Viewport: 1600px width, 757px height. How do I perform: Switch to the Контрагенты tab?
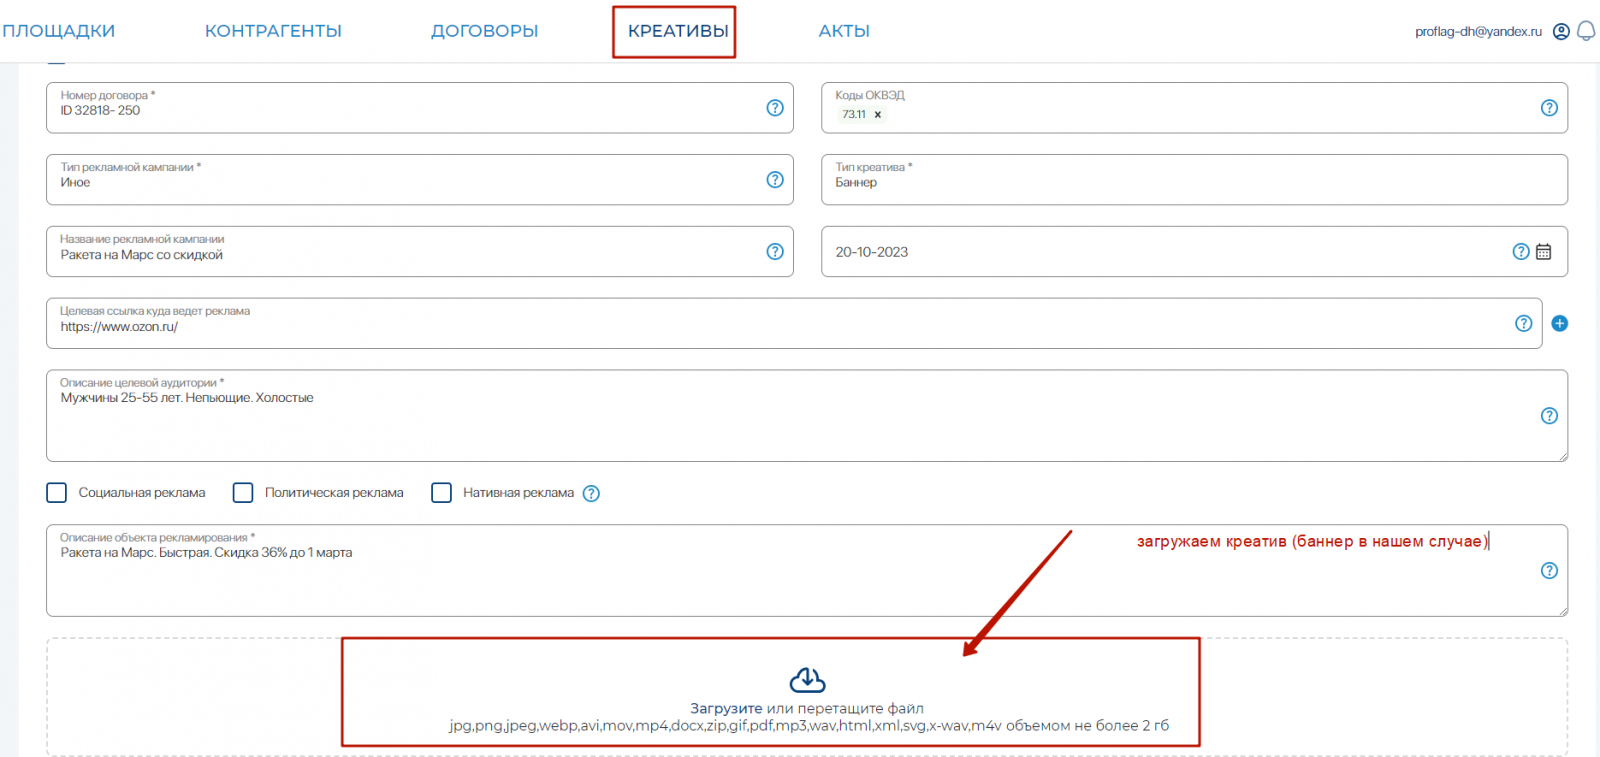coord(273,31)
